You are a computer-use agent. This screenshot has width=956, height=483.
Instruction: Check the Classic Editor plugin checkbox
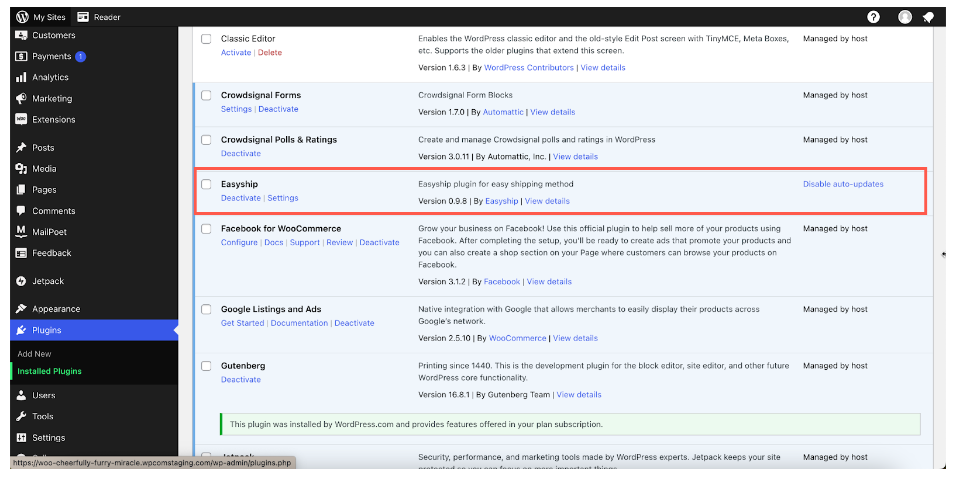tap(206, 39)
